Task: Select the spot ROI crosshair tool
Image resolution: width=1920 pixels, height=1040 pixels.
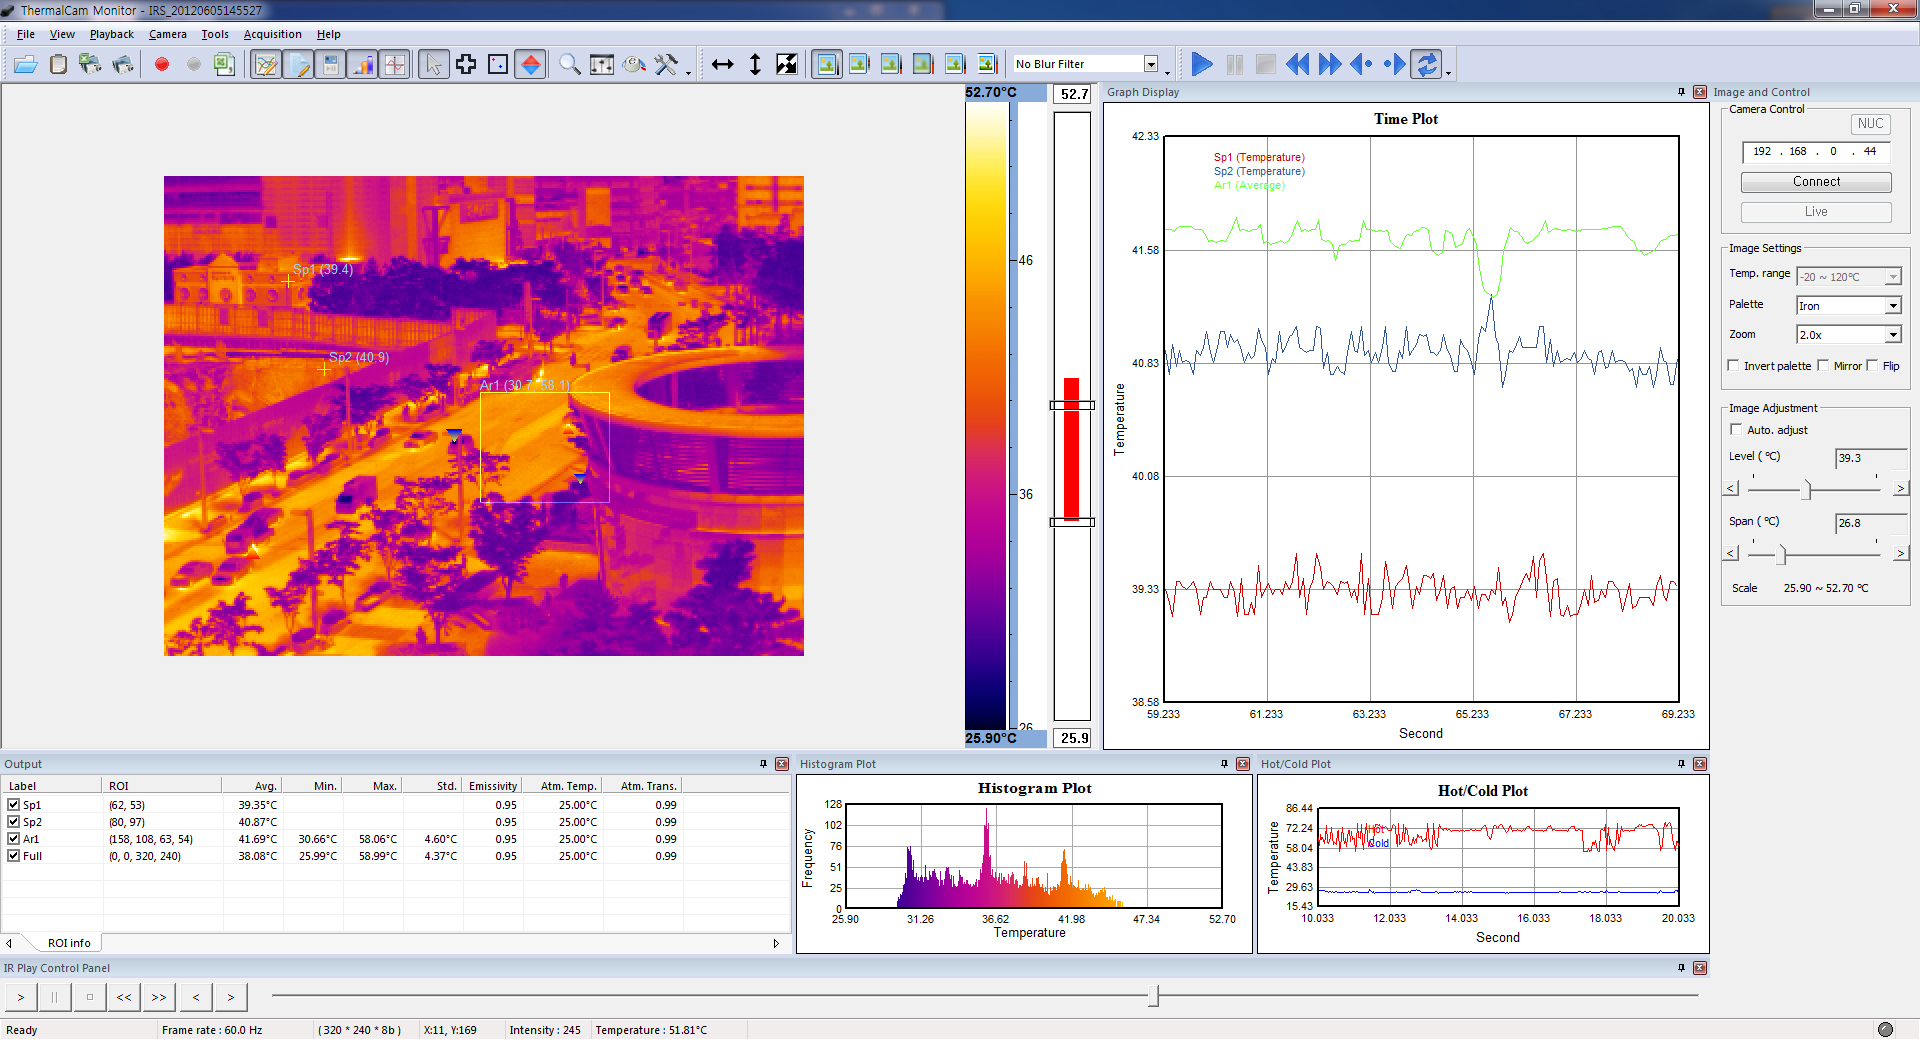Action: point(466,65)
